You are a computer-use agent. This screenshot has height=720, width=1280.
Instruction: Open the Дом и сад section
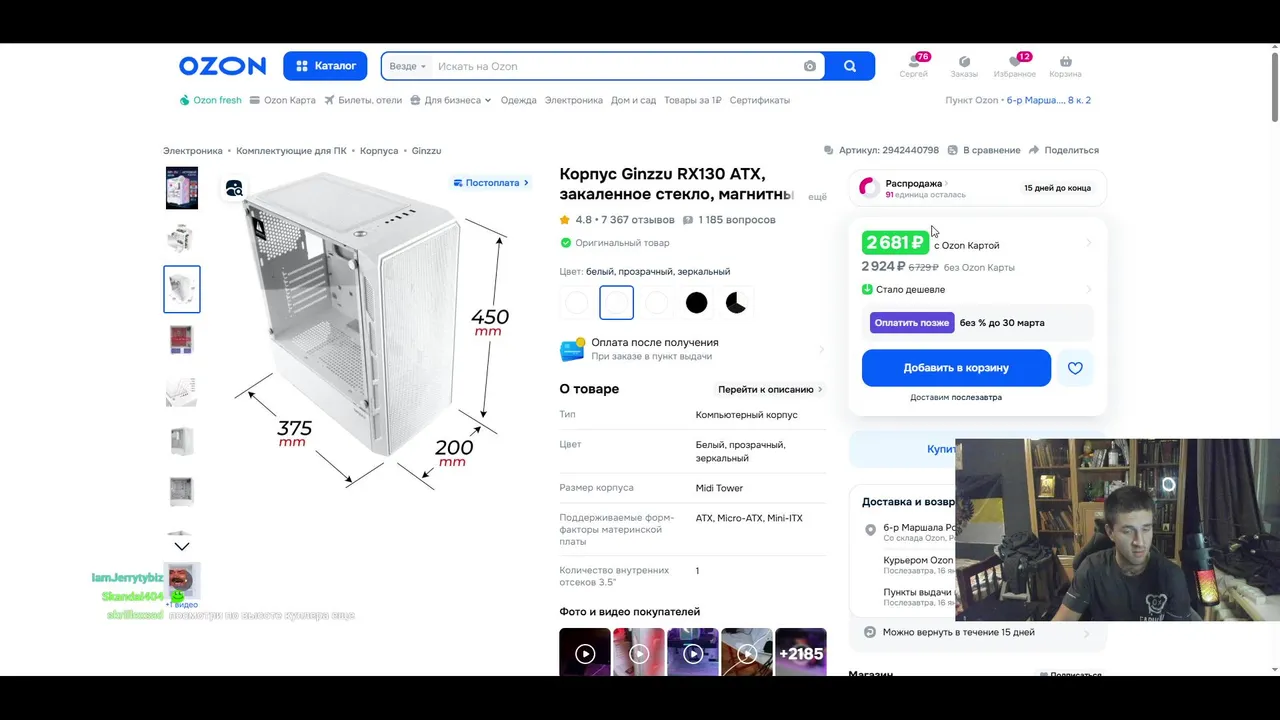point(633,100)
